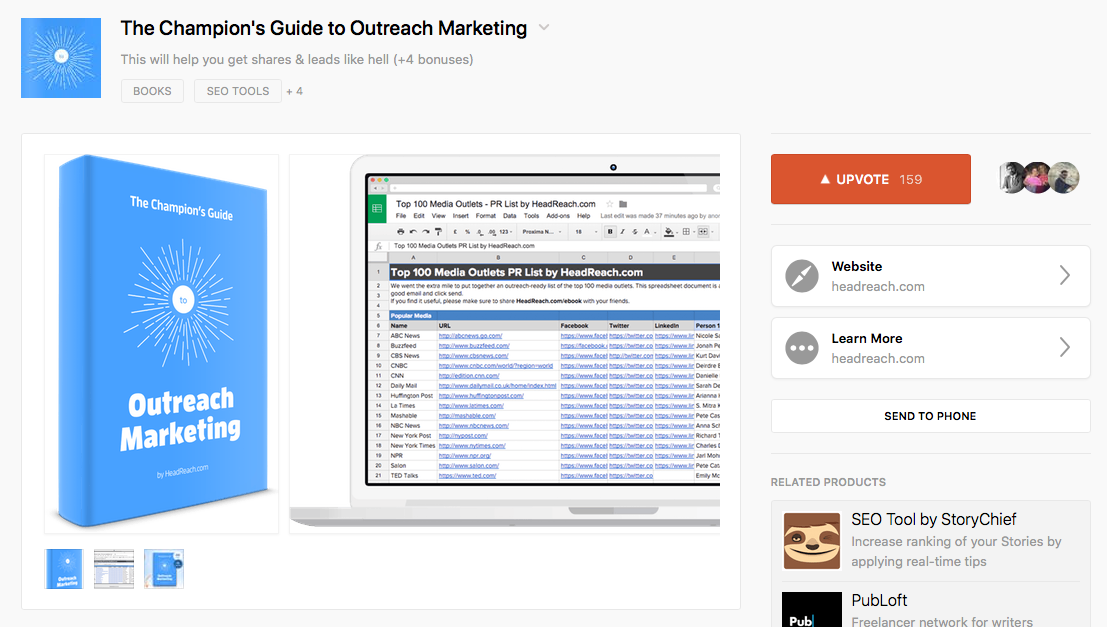
Task: Expand the dropdown arrow beside the product title
Action: click(x=544, y=28)
